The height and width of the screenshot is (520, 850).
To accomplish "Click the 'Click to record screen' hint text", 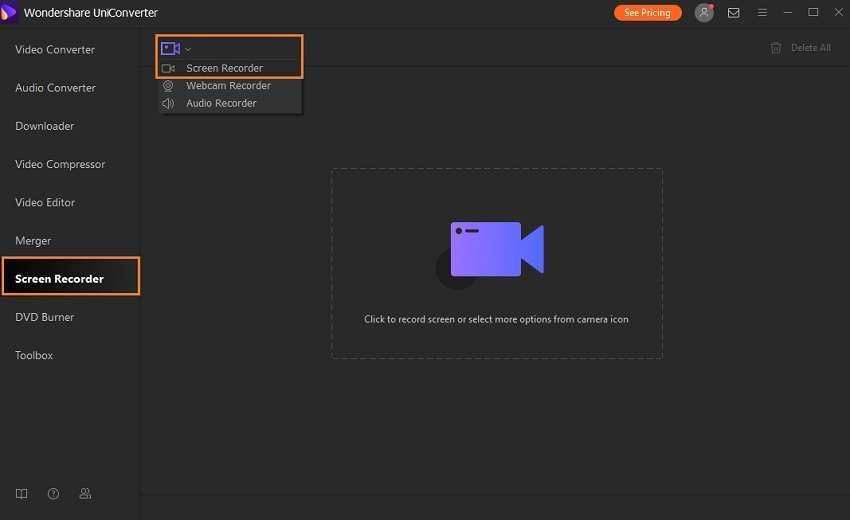I will point(496,319).
